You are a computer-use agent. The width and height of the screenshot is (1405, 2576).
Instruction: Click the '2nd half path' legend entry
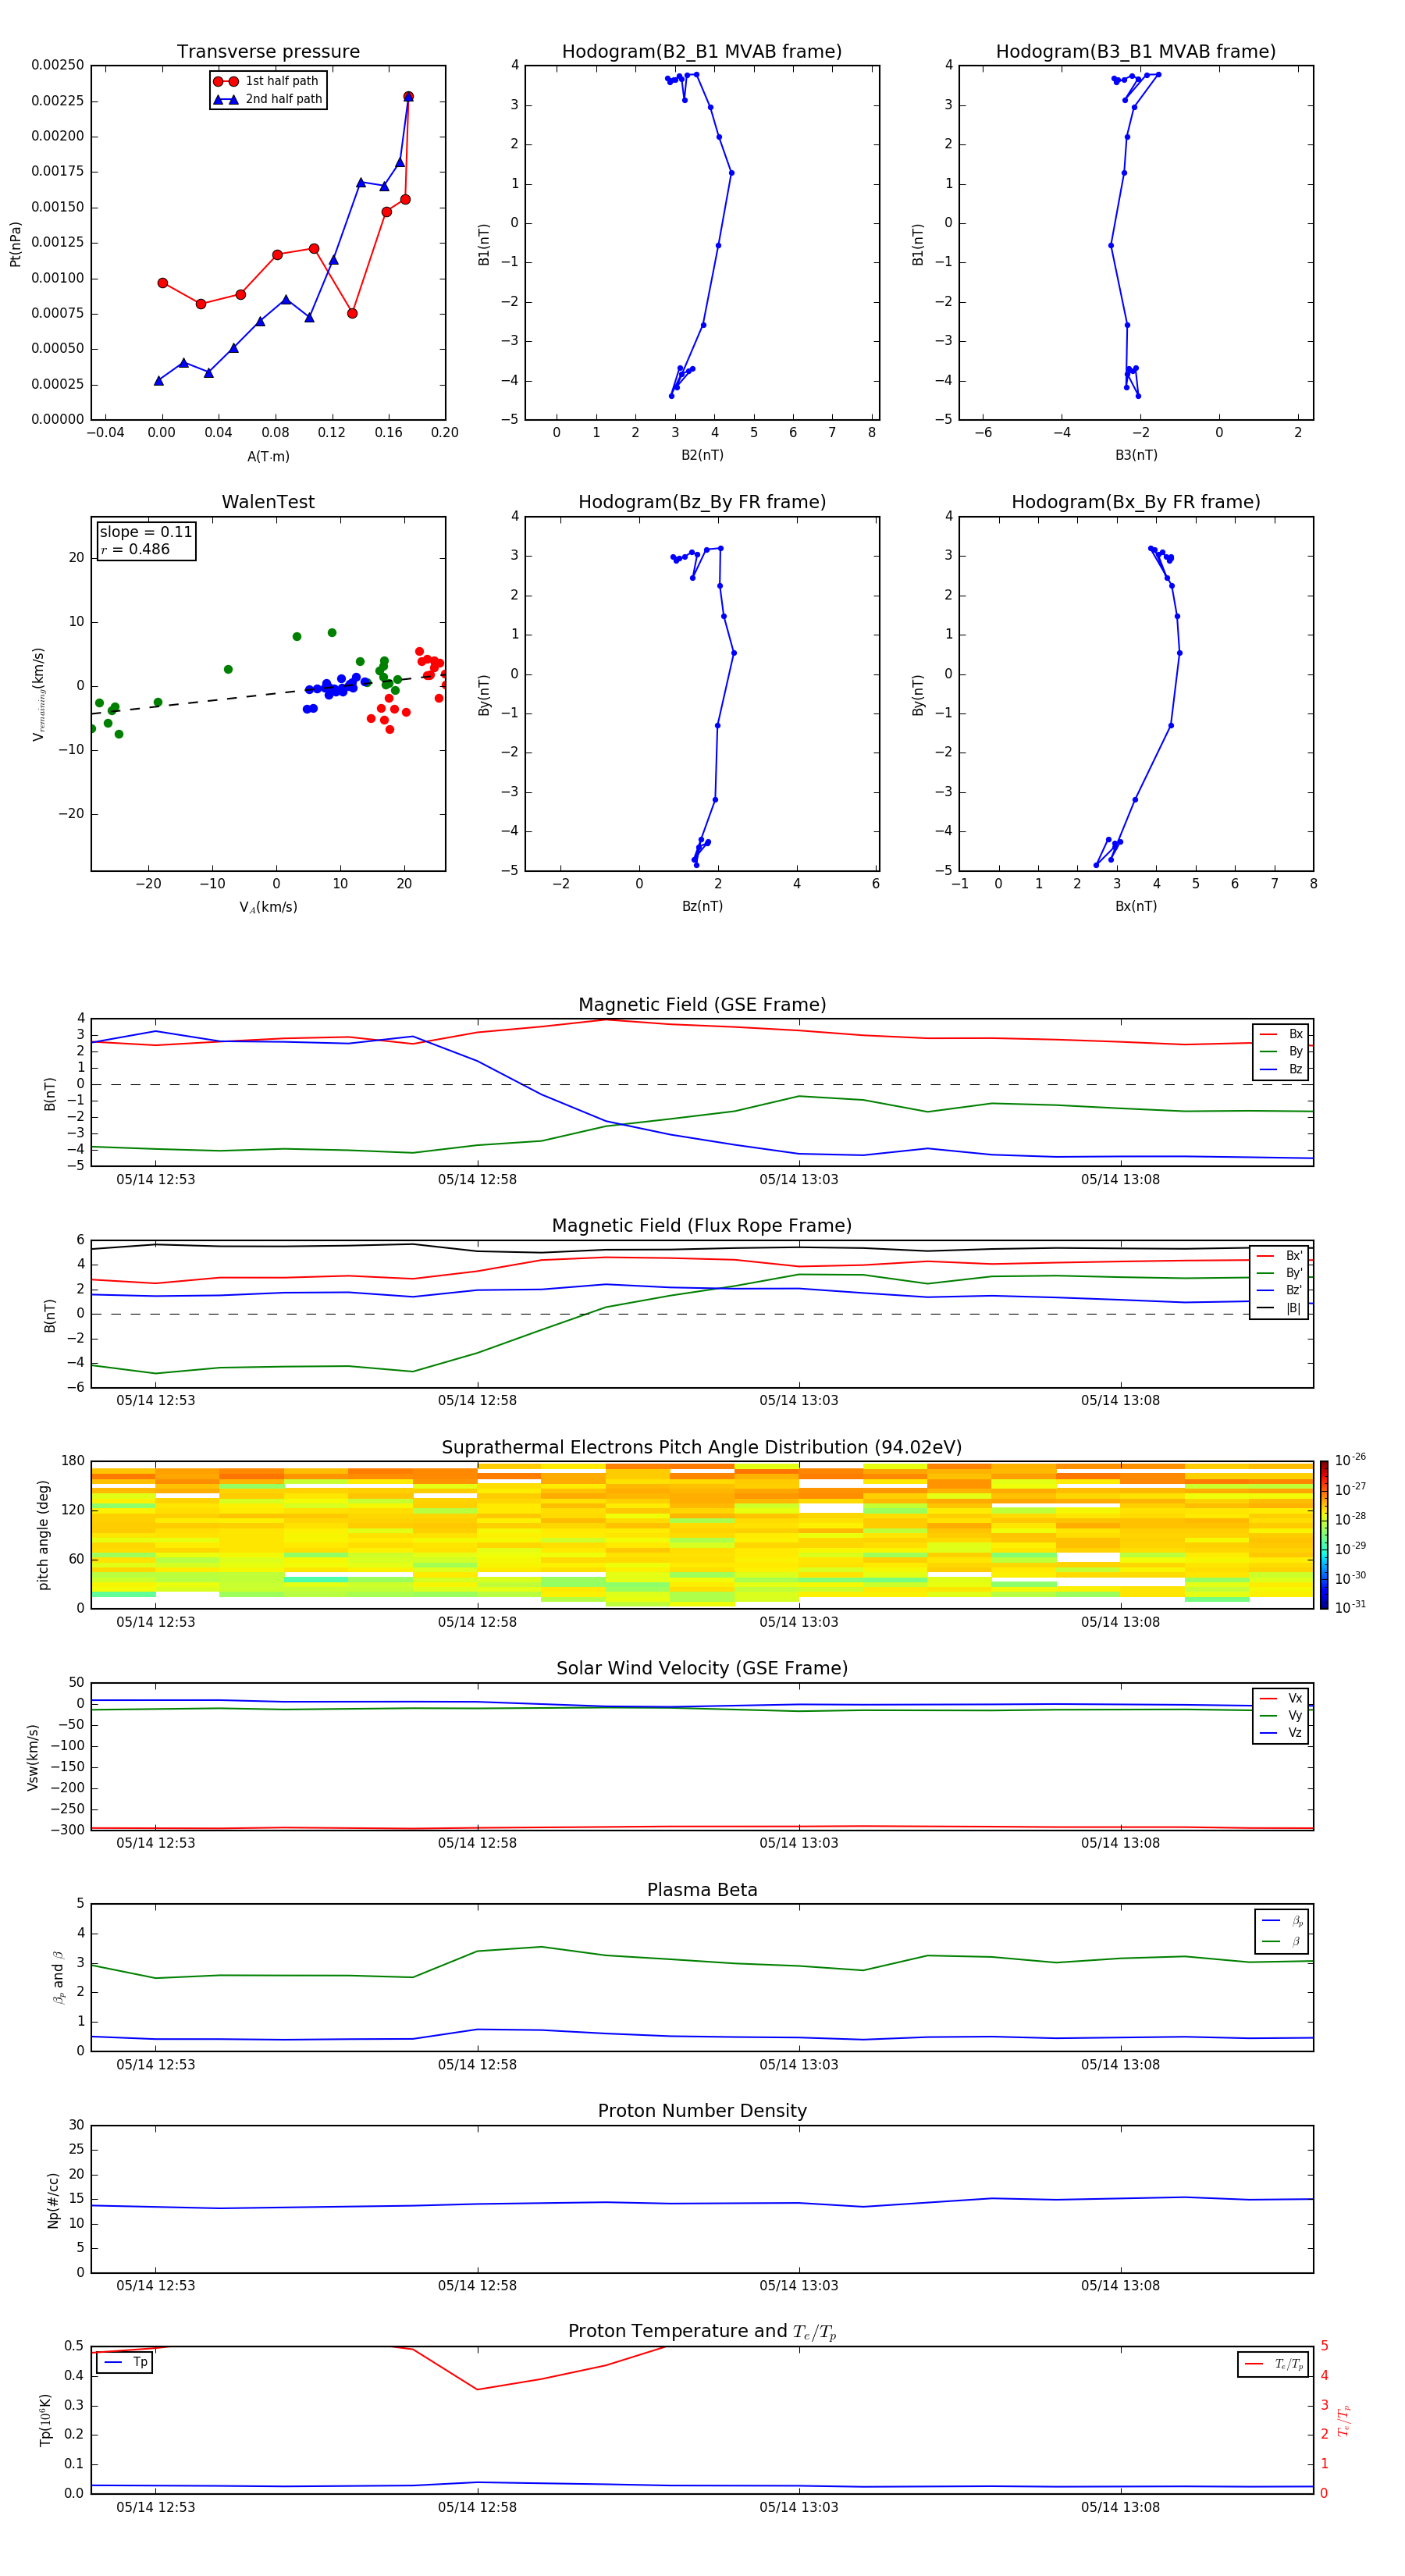pos(268,99)
